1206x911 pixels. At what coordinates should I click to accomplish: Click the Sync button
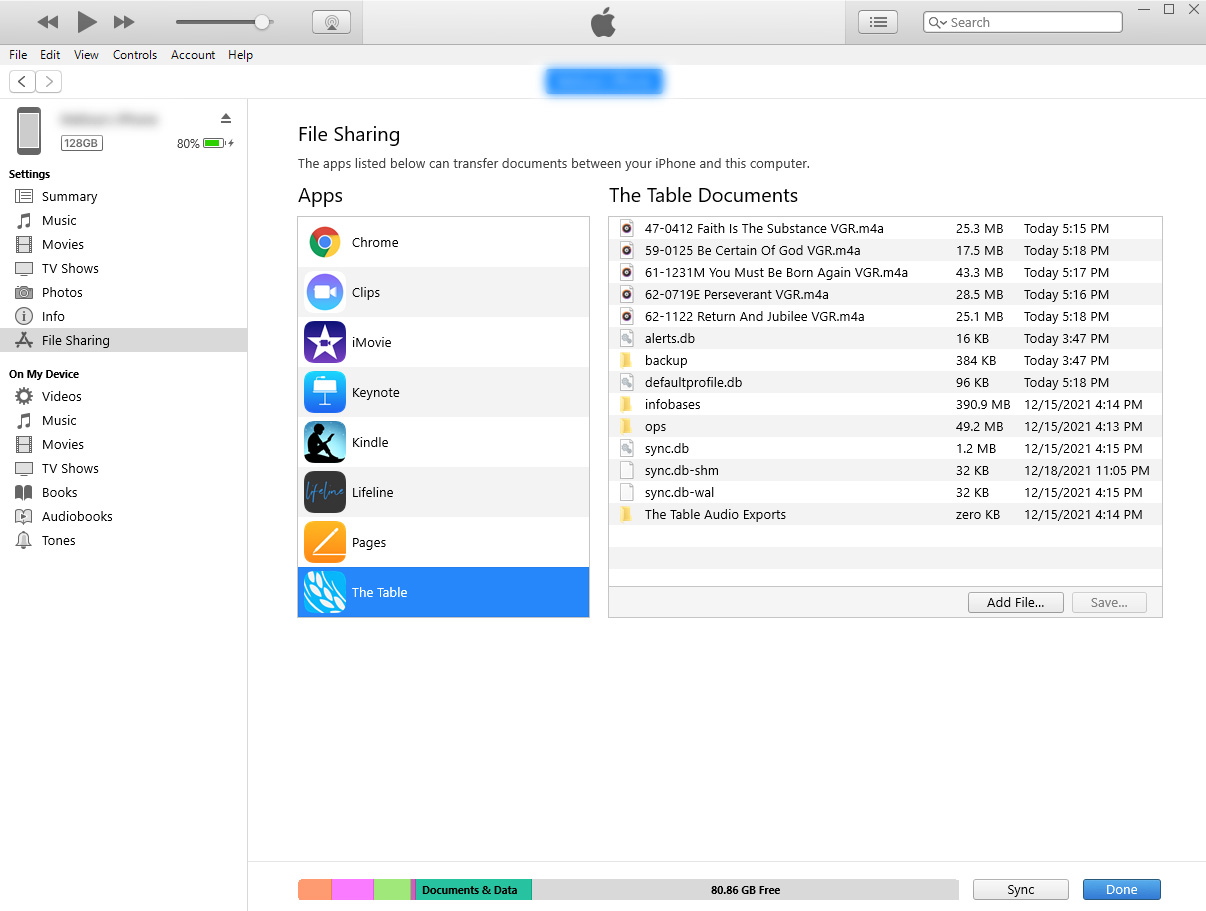(x=1021, y=889)
